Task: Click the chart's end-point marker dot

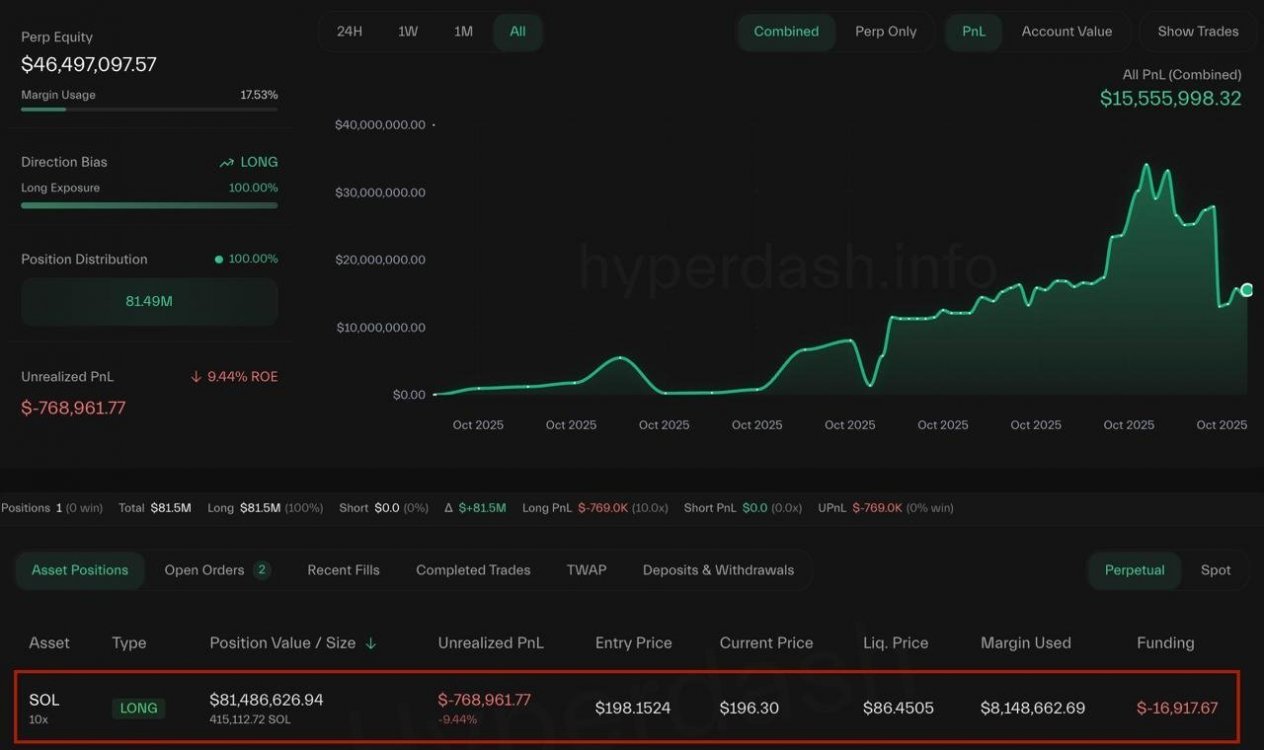Action: [x=1246, y=290]
